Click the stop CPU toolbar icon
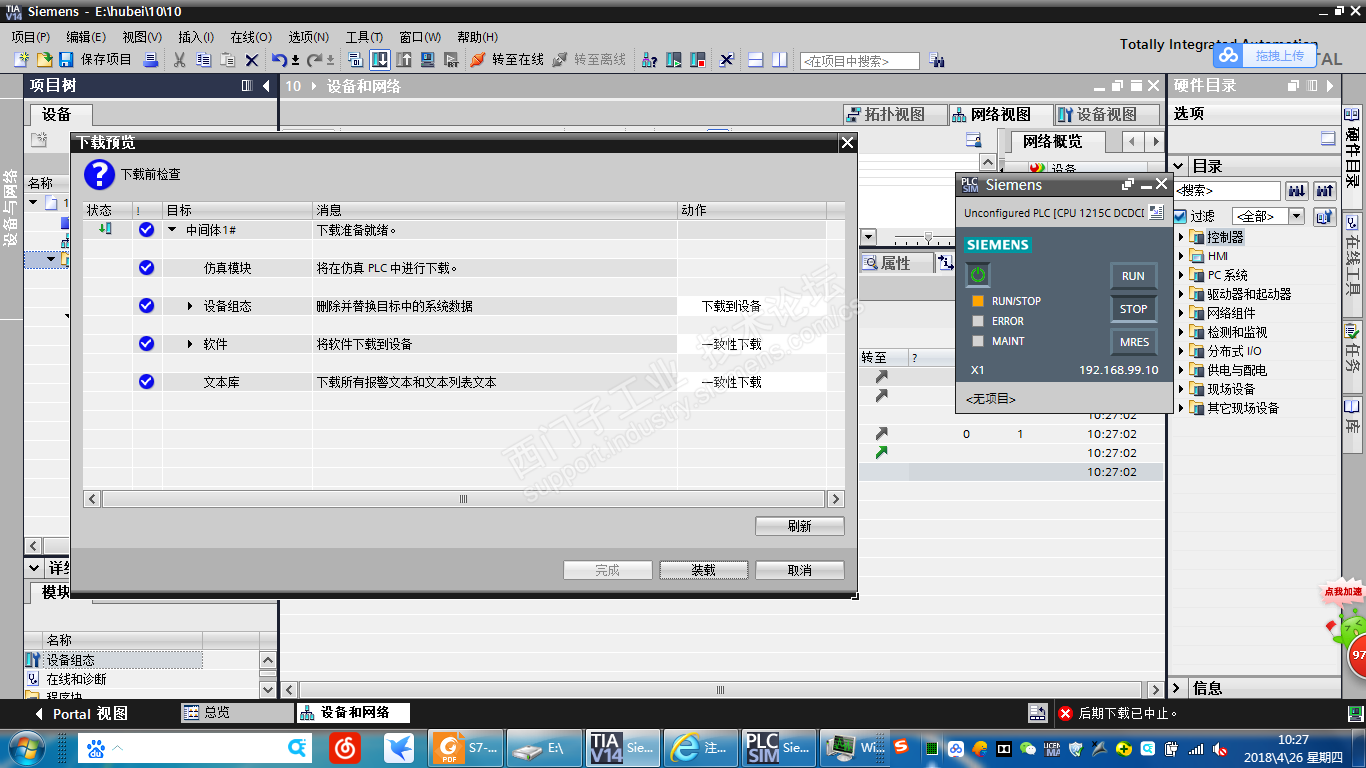 (x=698, y=60)
